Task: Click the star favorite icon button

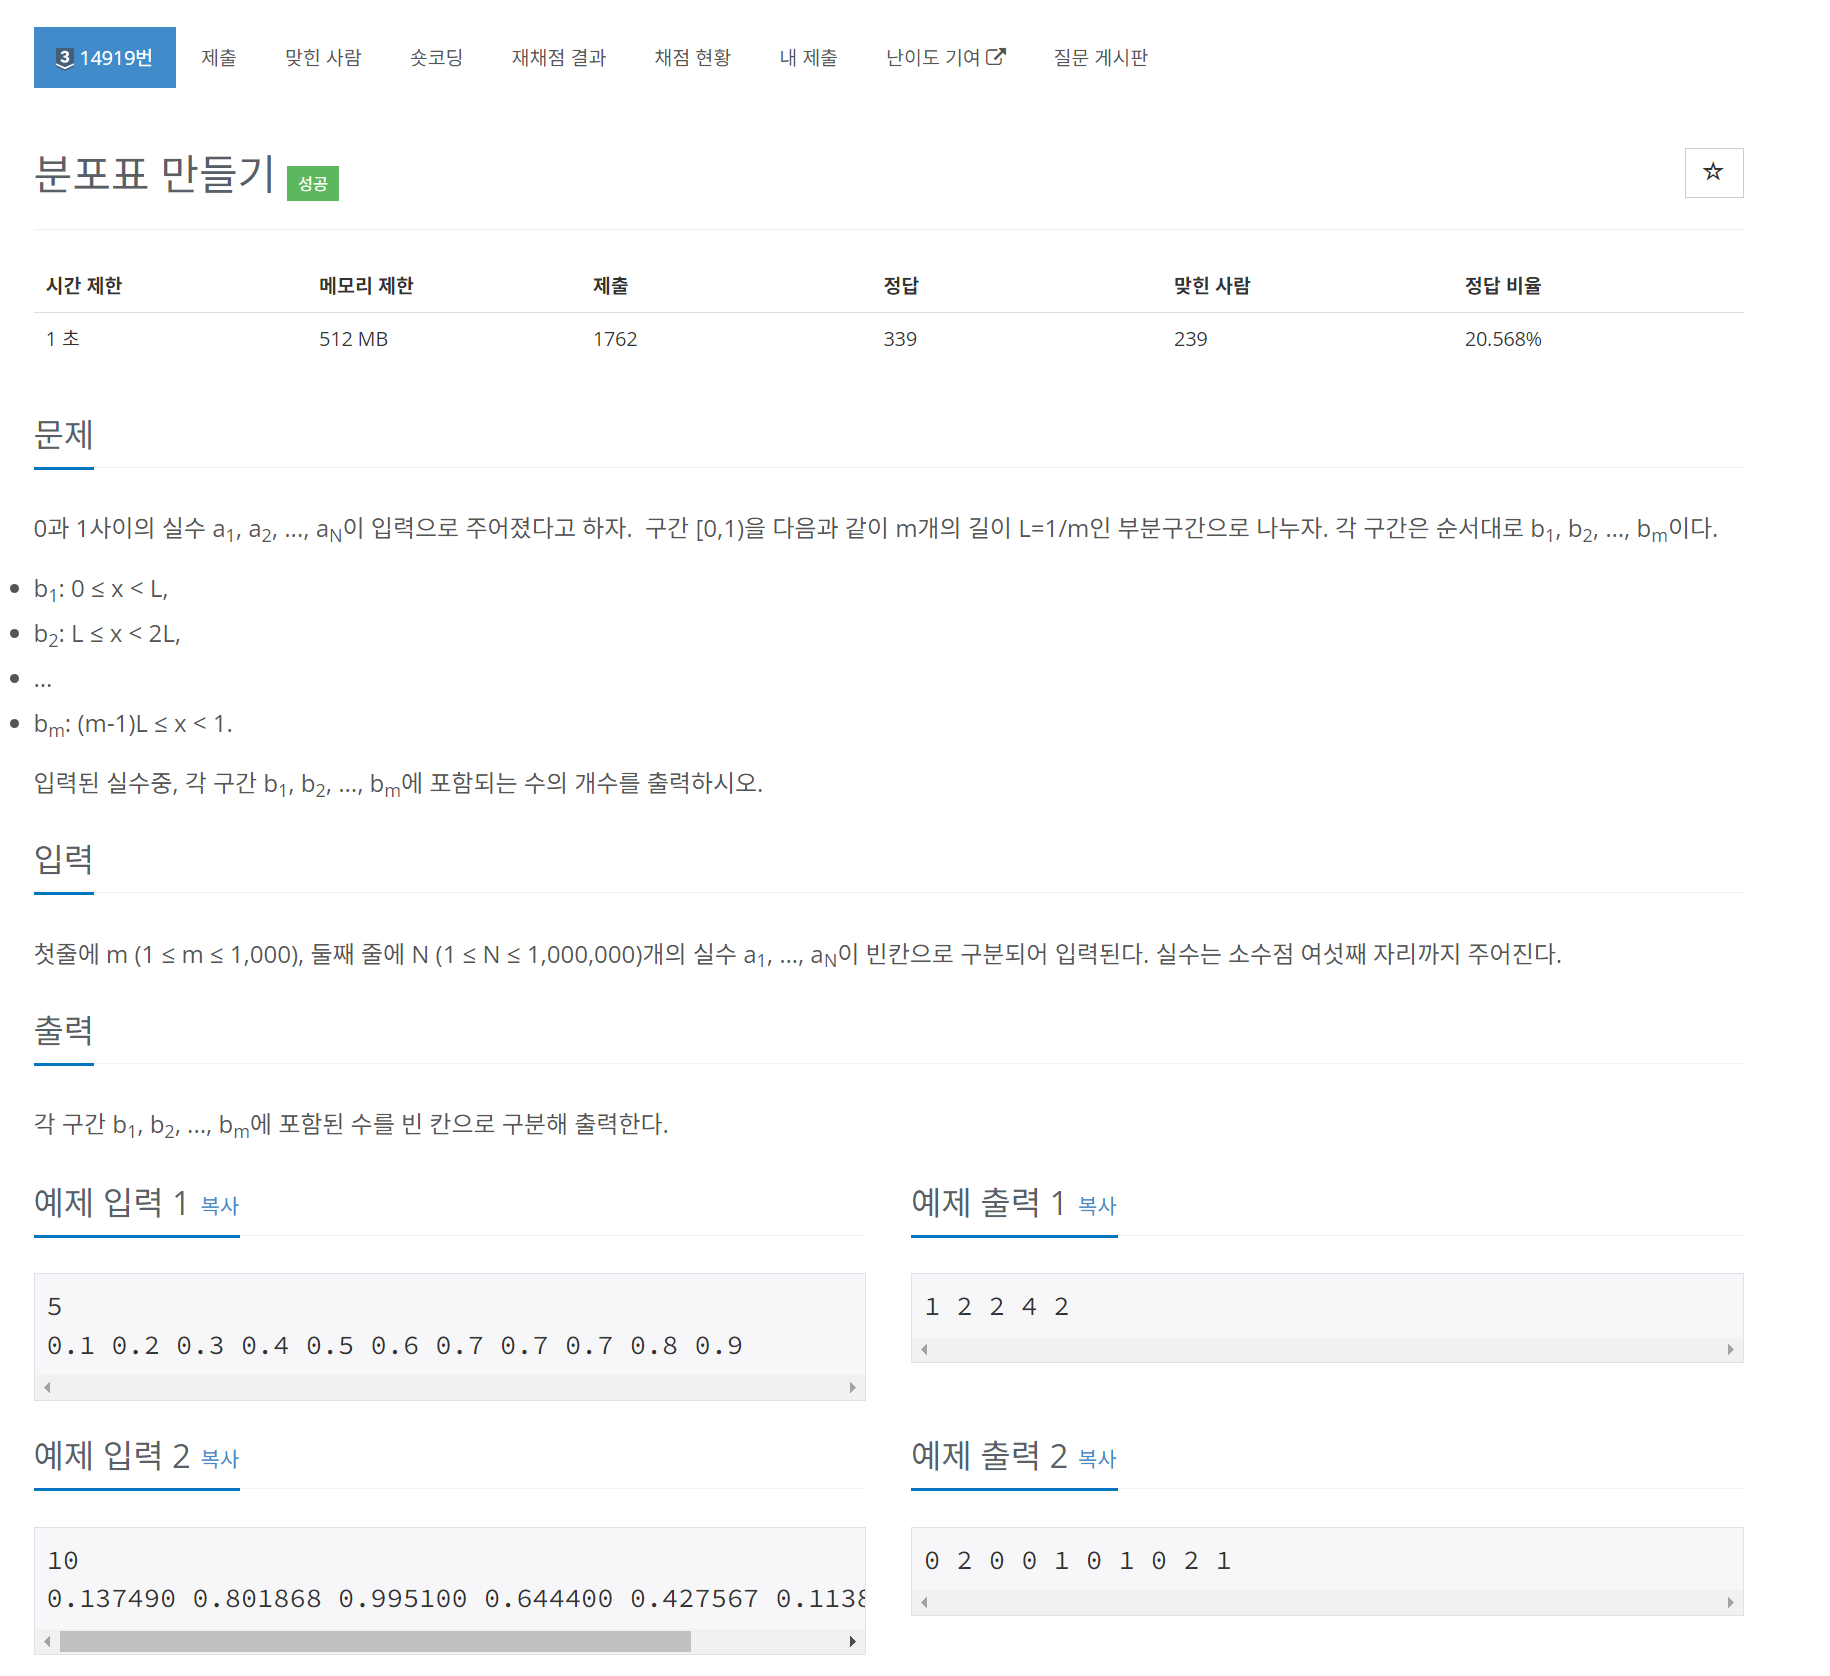Action: [x=1713, y=172]
